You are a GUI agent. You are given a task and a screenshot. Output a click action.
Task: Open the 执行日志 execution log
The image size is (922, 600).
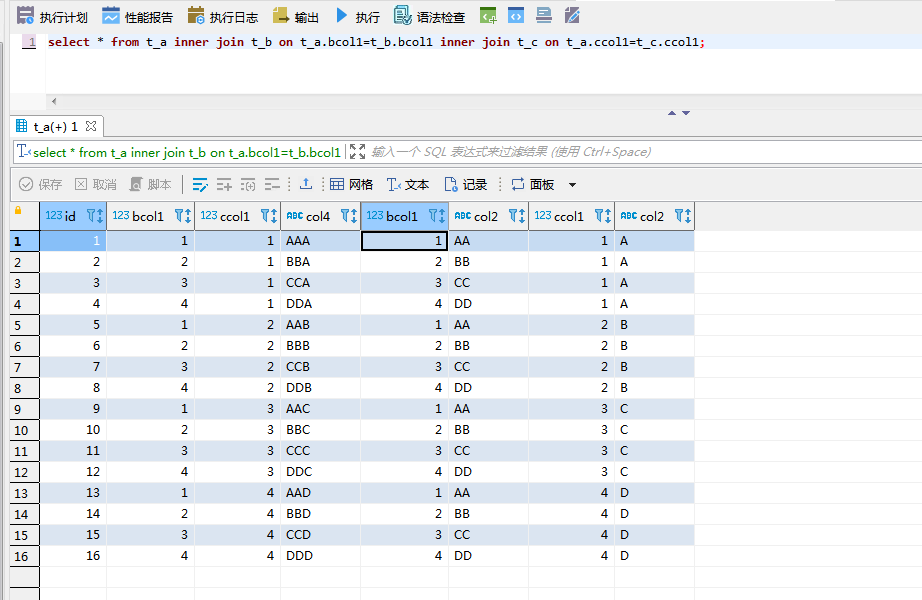point(222,16)
